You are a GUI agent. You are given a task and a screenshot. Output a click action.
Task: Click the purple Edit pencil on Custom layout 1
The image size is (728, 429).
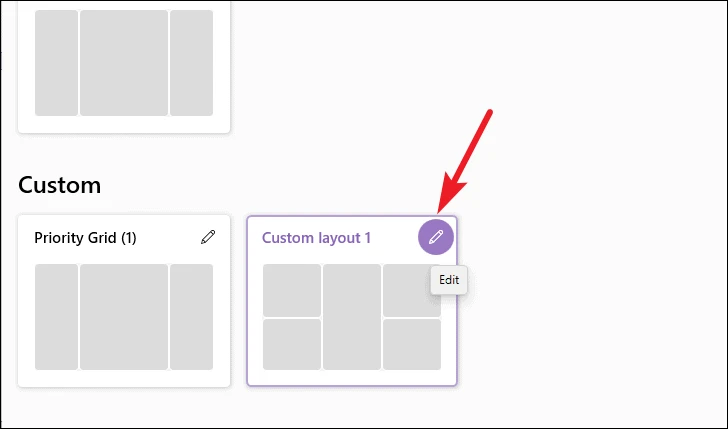(436, 237)
